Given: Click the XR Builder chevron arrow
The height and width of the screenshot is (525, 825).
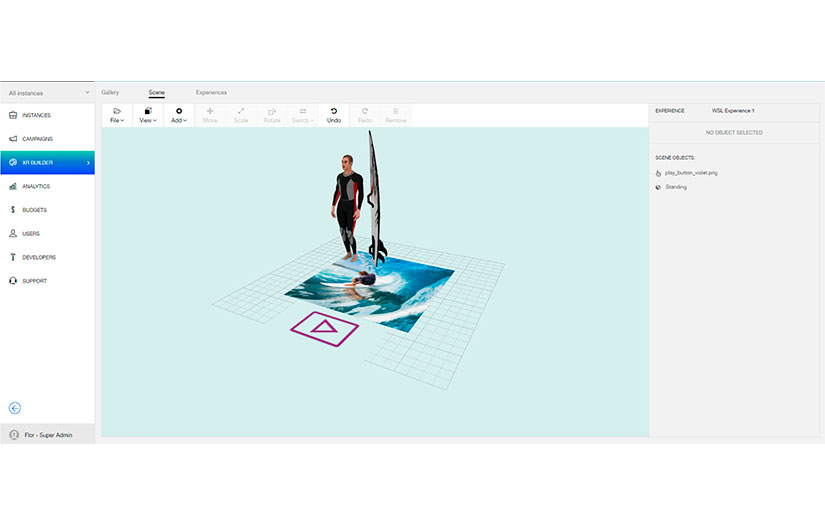Looking at the screenshot, I should click(88, 163).
